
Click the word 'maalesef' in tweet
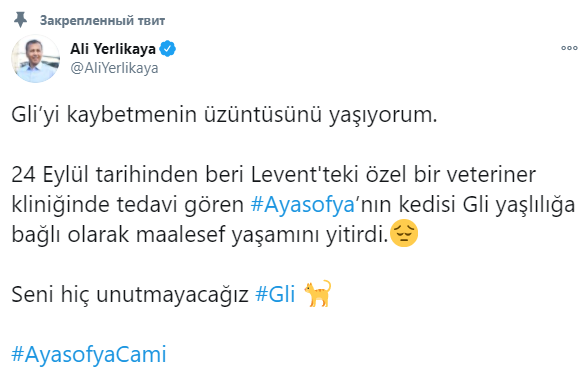181,234
